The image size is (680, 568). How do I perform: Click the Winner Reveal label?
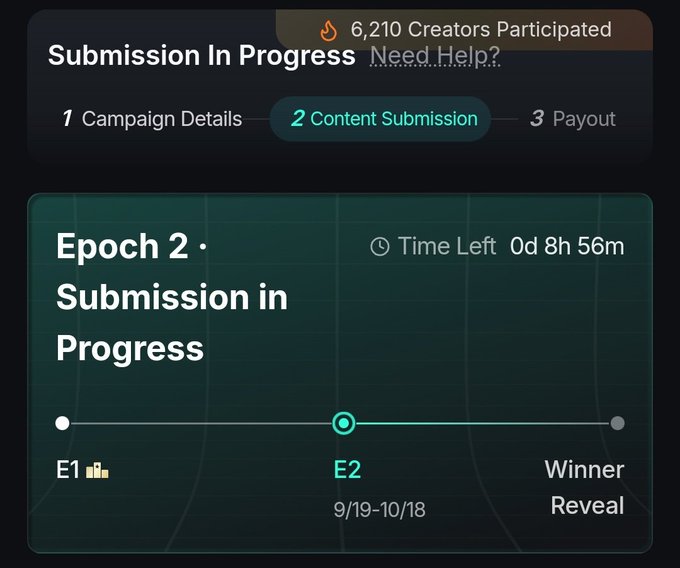(x=585, y=487)
